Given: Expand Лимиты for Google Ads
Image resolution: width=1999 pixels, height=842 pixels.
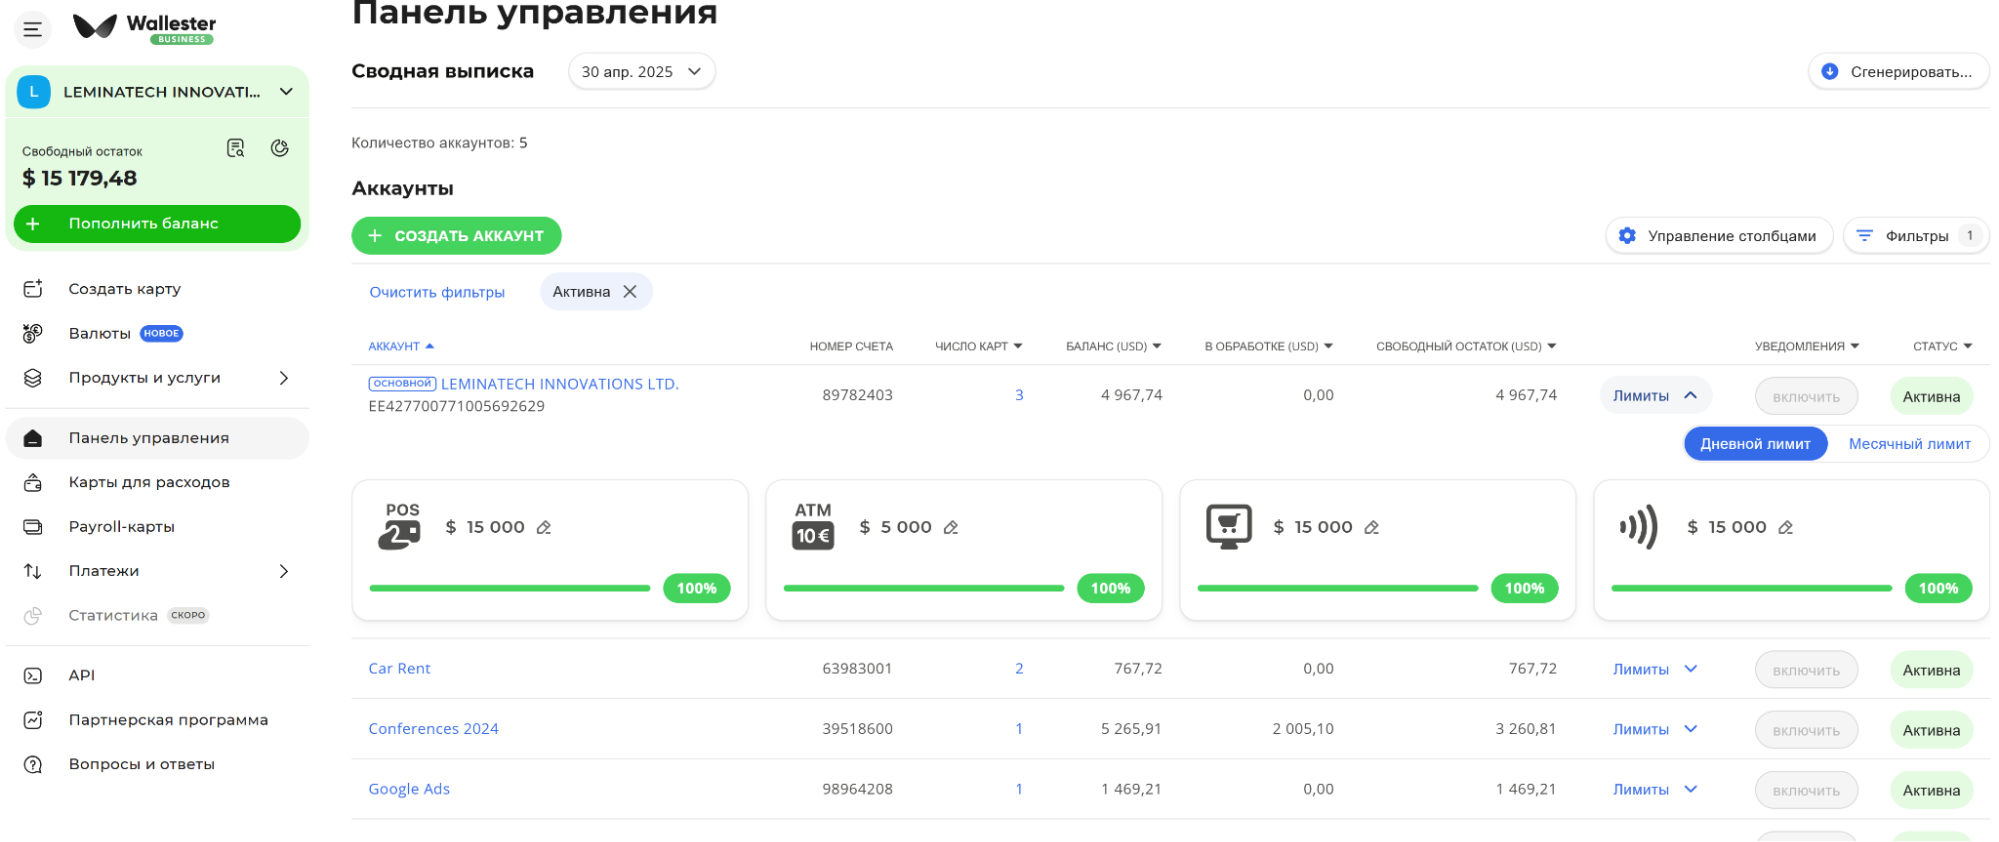Looking at the screenshot, I should tap(1655, 789).
